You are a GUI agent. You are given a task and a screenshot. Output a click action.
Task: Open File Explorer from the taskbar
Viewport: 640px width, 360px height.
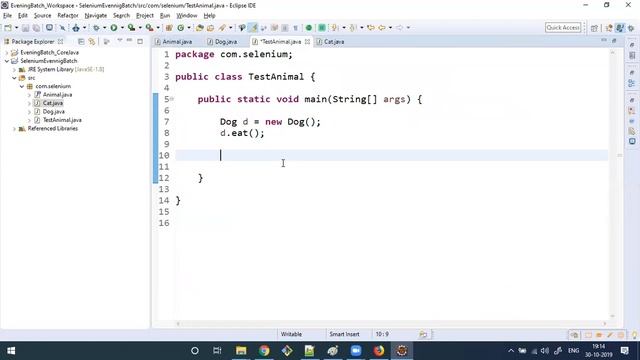[x=241, y=351]
